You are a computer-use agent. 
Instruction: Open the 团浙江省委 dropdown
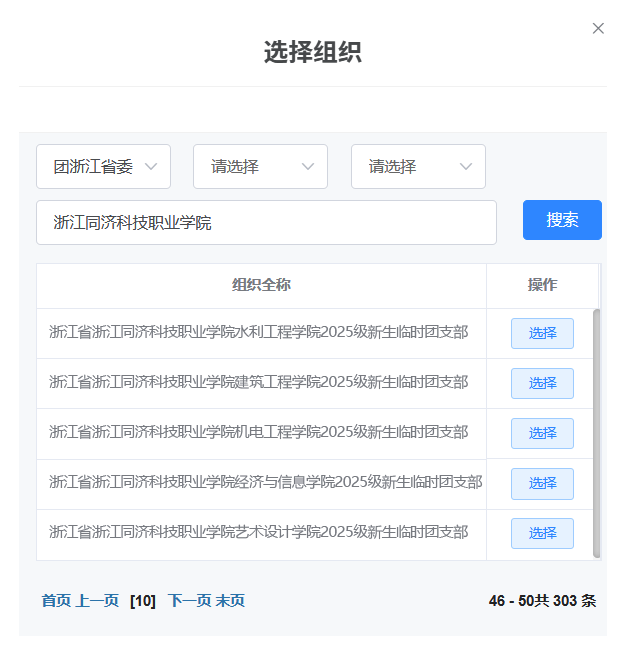104,167
